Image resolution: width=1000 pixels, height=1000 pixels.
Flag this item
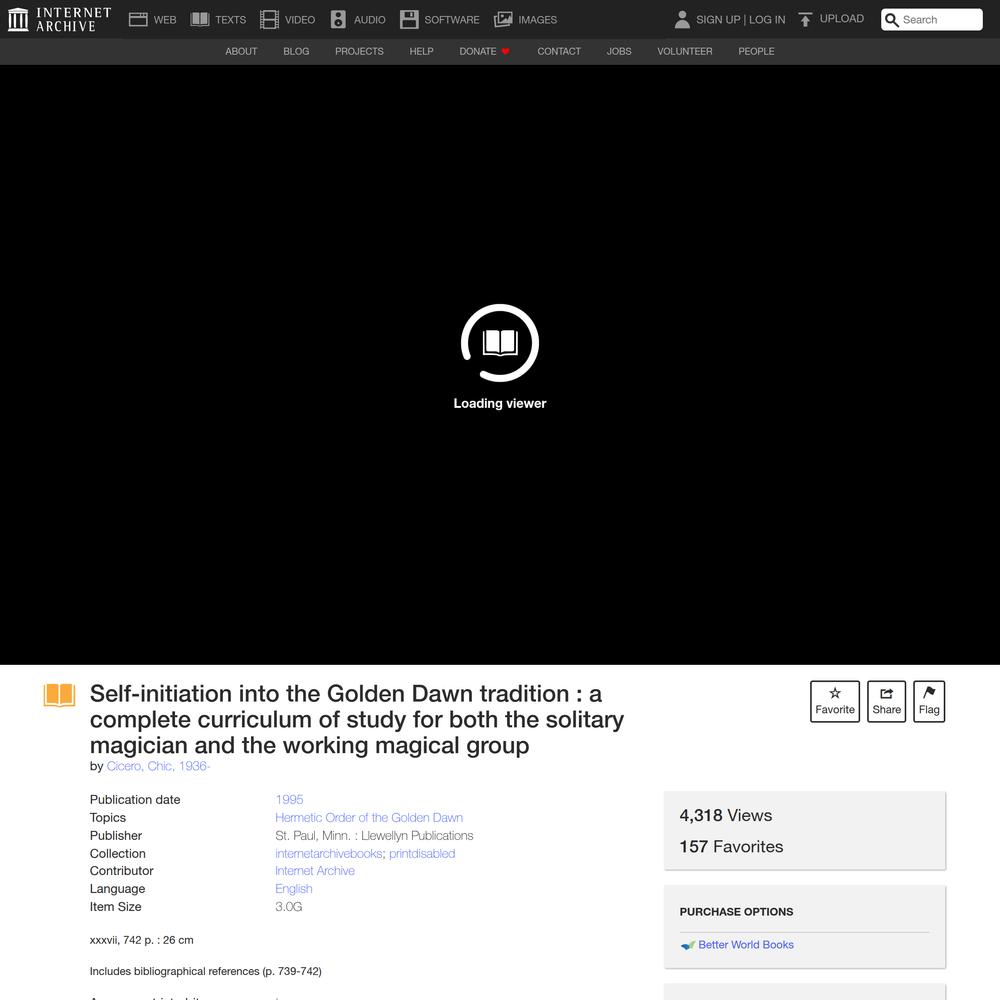(x=929, y=701)
